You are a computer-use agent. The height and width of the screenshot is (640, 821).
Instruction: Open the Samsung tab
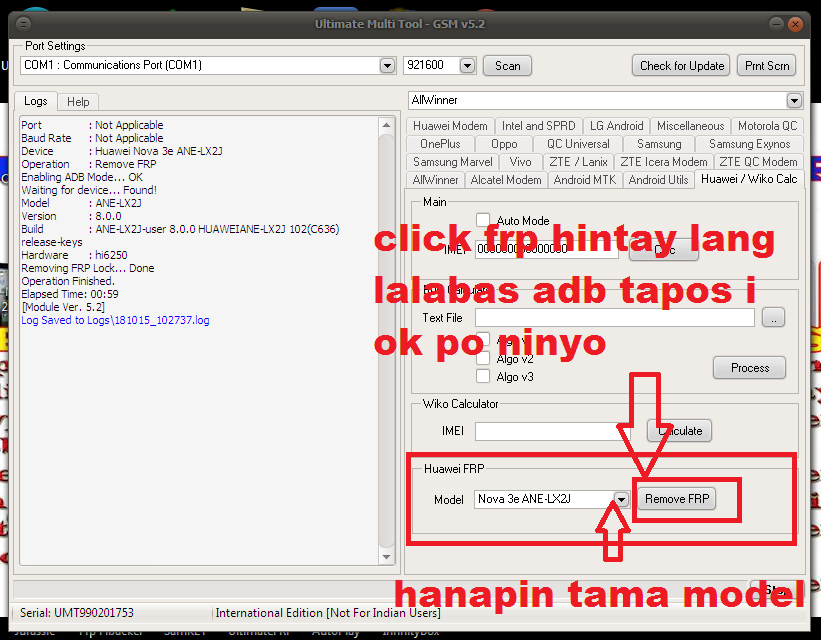(659, 144)
